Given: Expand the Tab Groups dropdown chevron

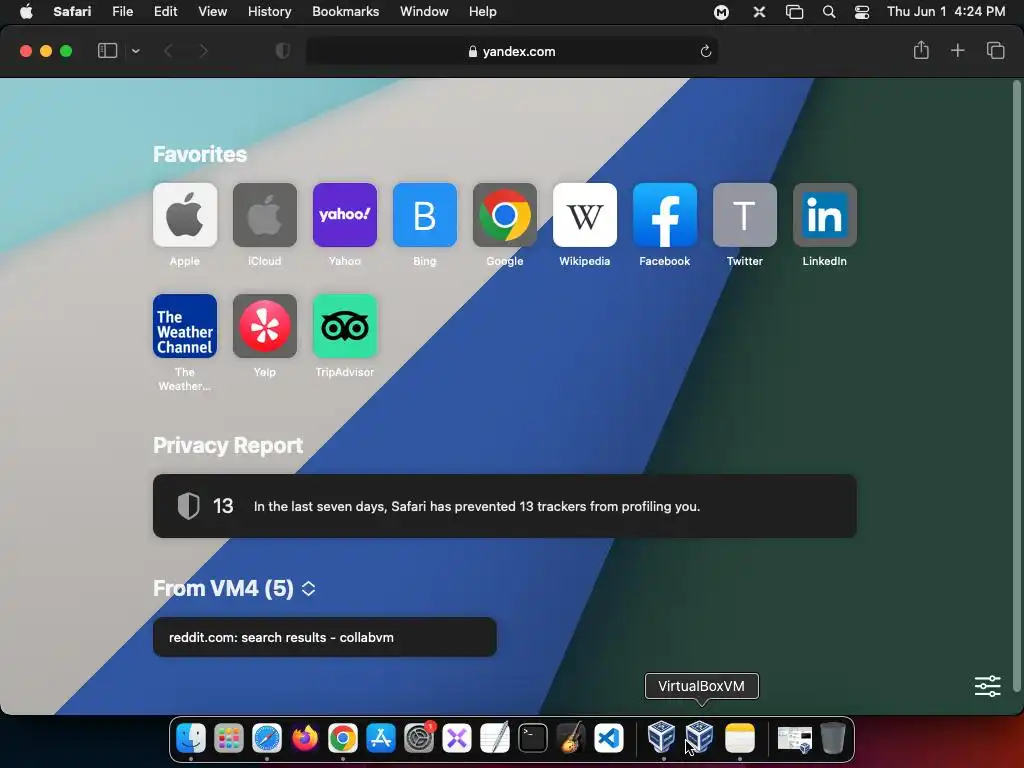Looking at the screenshot, I should tap(136, 51).
